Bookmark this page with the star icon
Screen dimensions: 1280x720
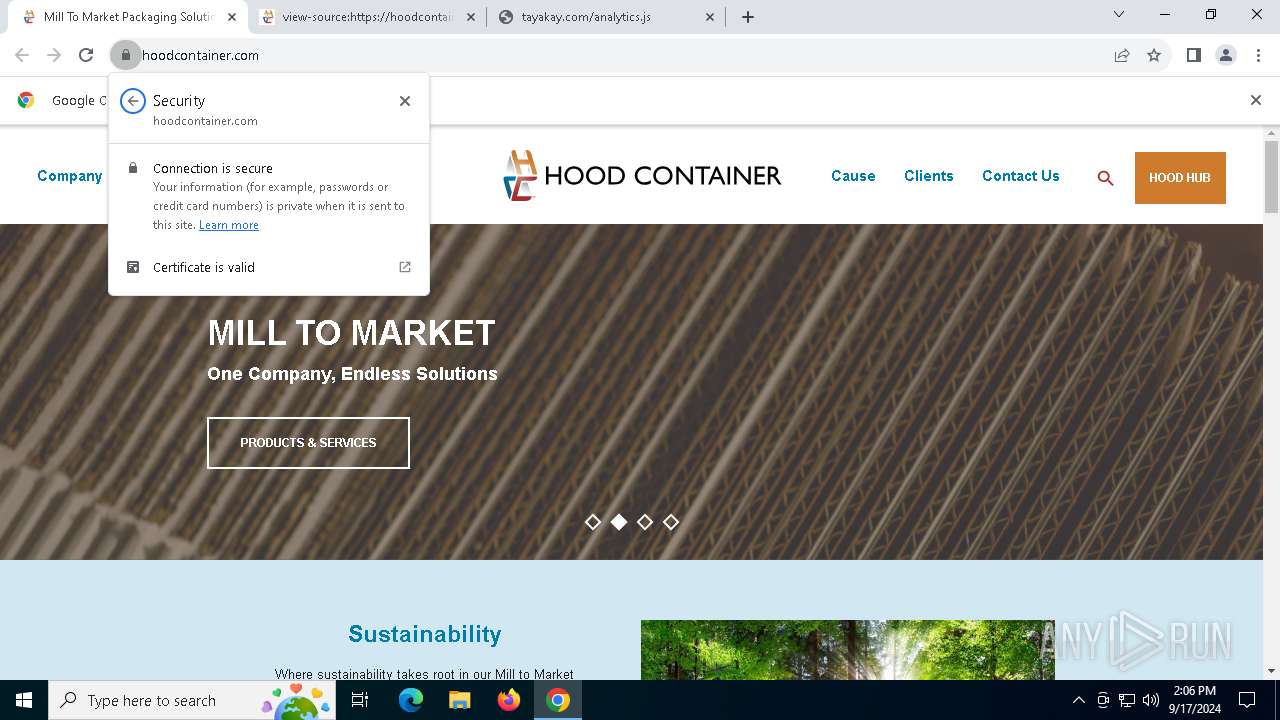[1154, 55]
